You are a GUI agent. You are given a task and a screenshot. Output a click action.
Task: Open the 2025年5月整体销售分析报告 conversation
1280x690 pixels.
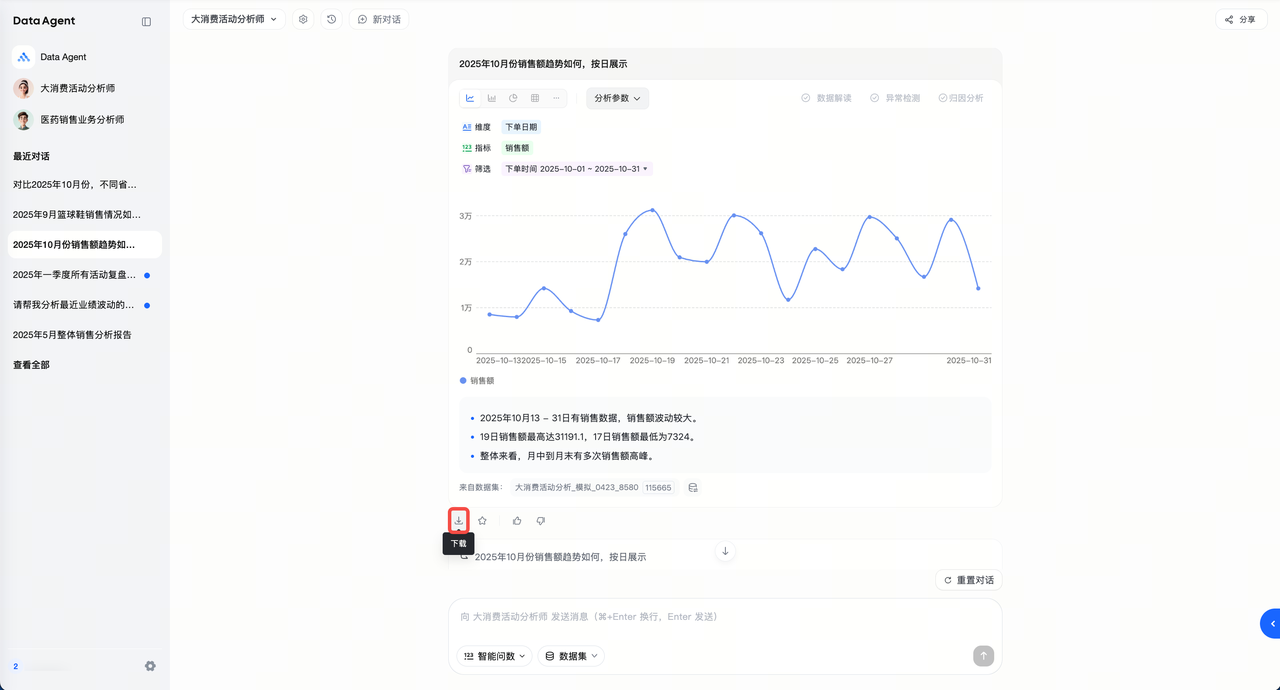point(72,335)
